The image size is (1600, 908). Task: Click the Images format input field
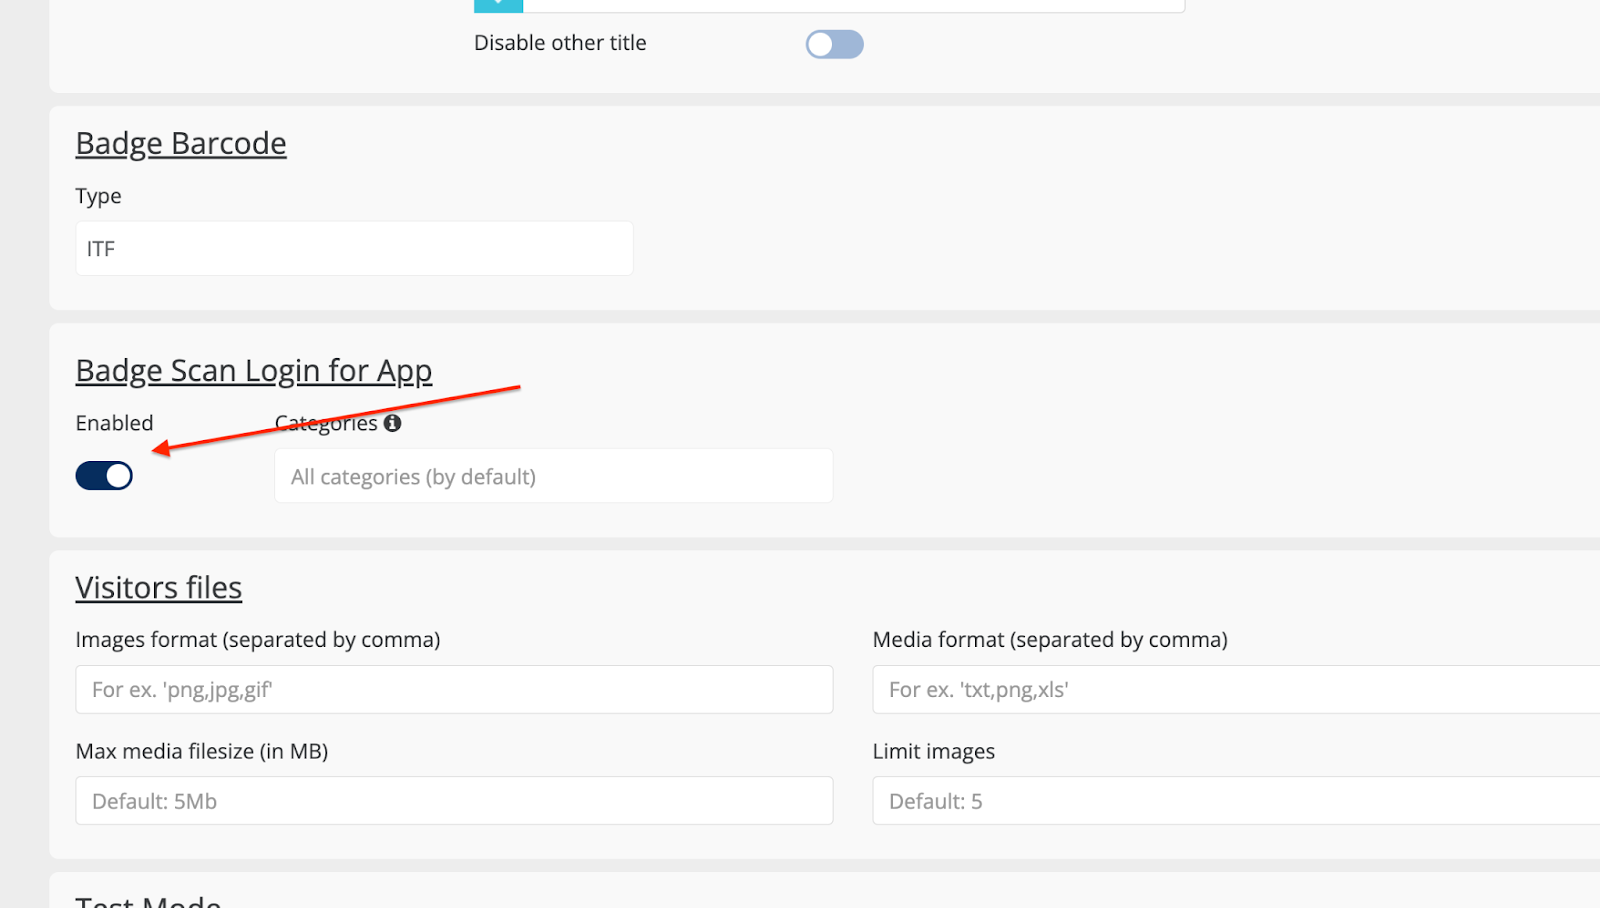(x=454, y=690)
